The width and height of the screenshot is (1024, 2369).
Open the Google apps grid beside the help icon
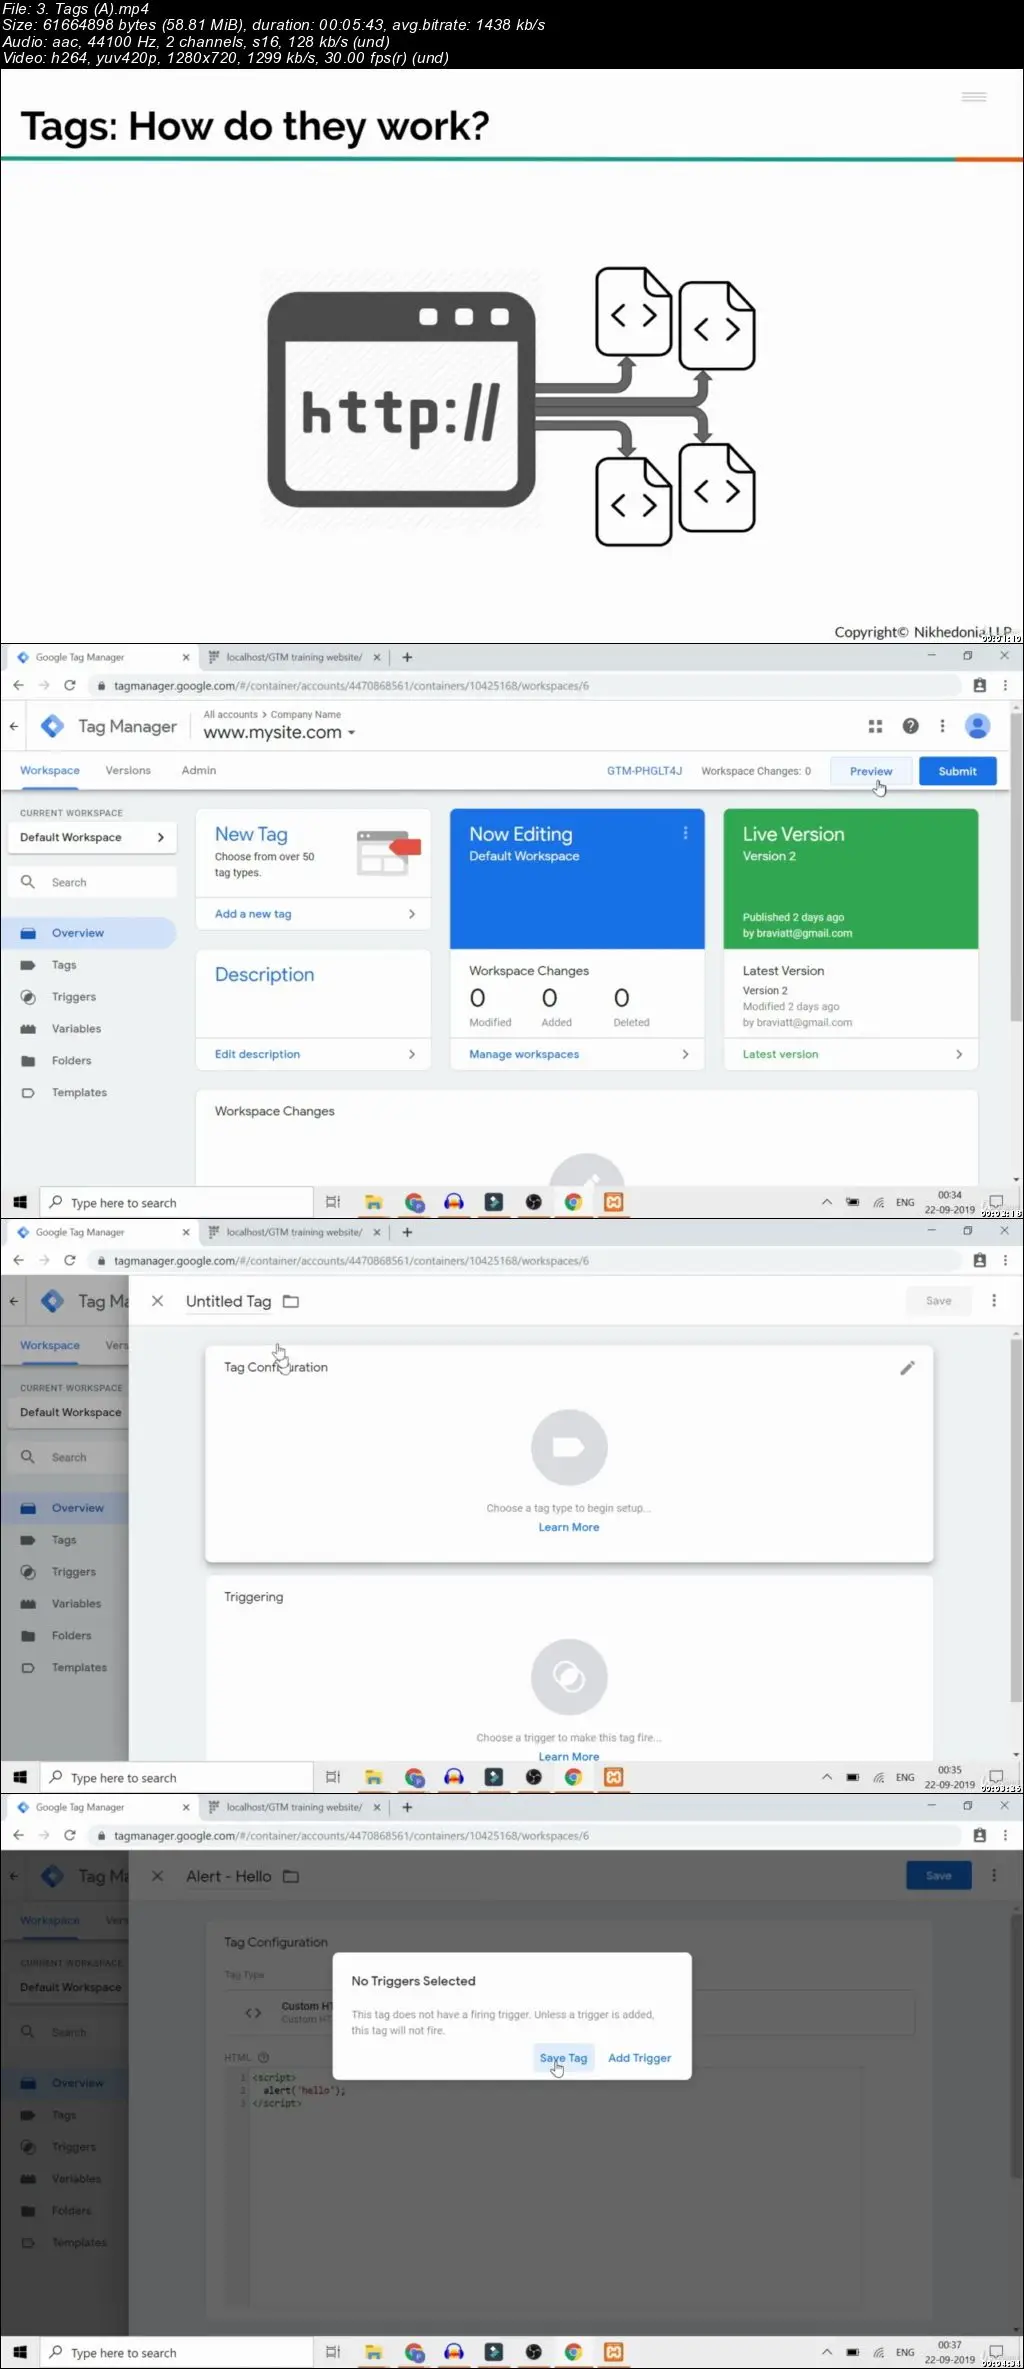pyautogui.click(x=875, y=726)
